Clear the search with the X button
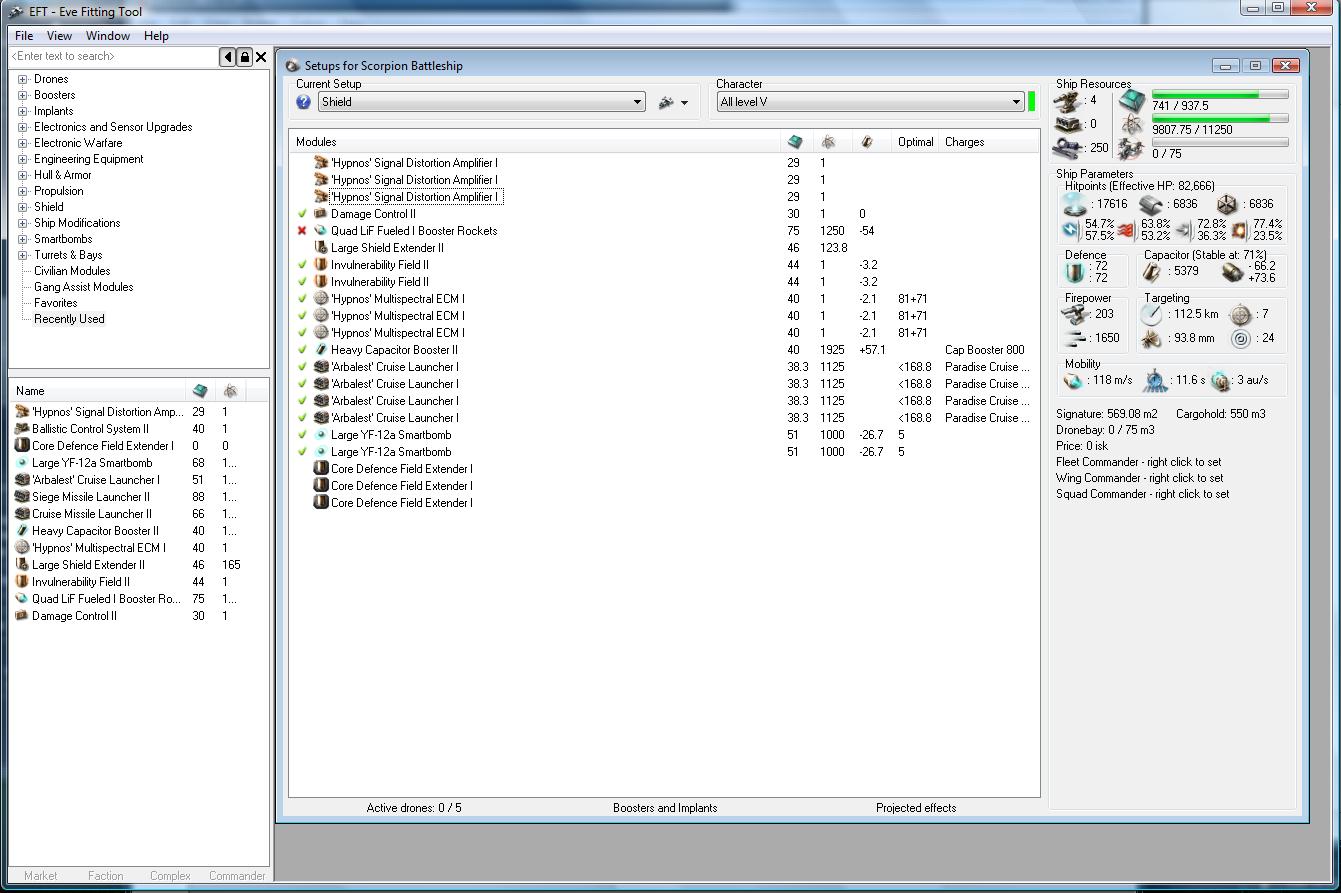 coord(261,57)
